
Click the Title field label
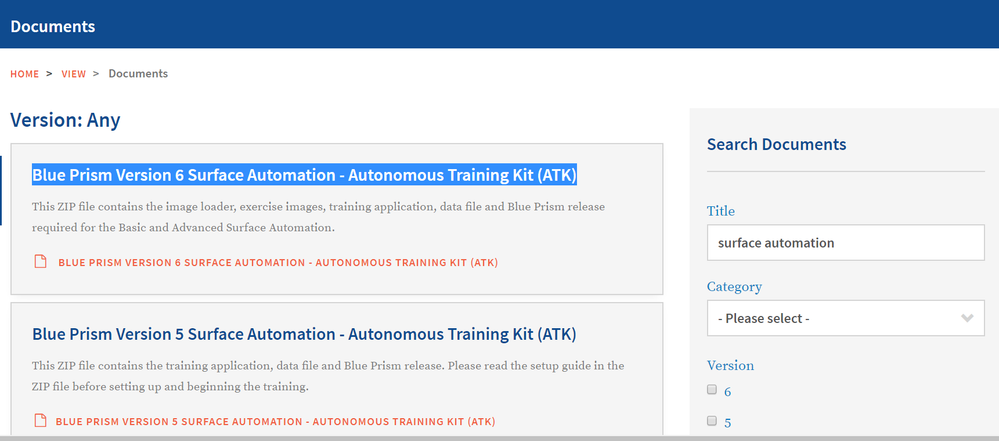pyautogui.click(x=721, y=211)
